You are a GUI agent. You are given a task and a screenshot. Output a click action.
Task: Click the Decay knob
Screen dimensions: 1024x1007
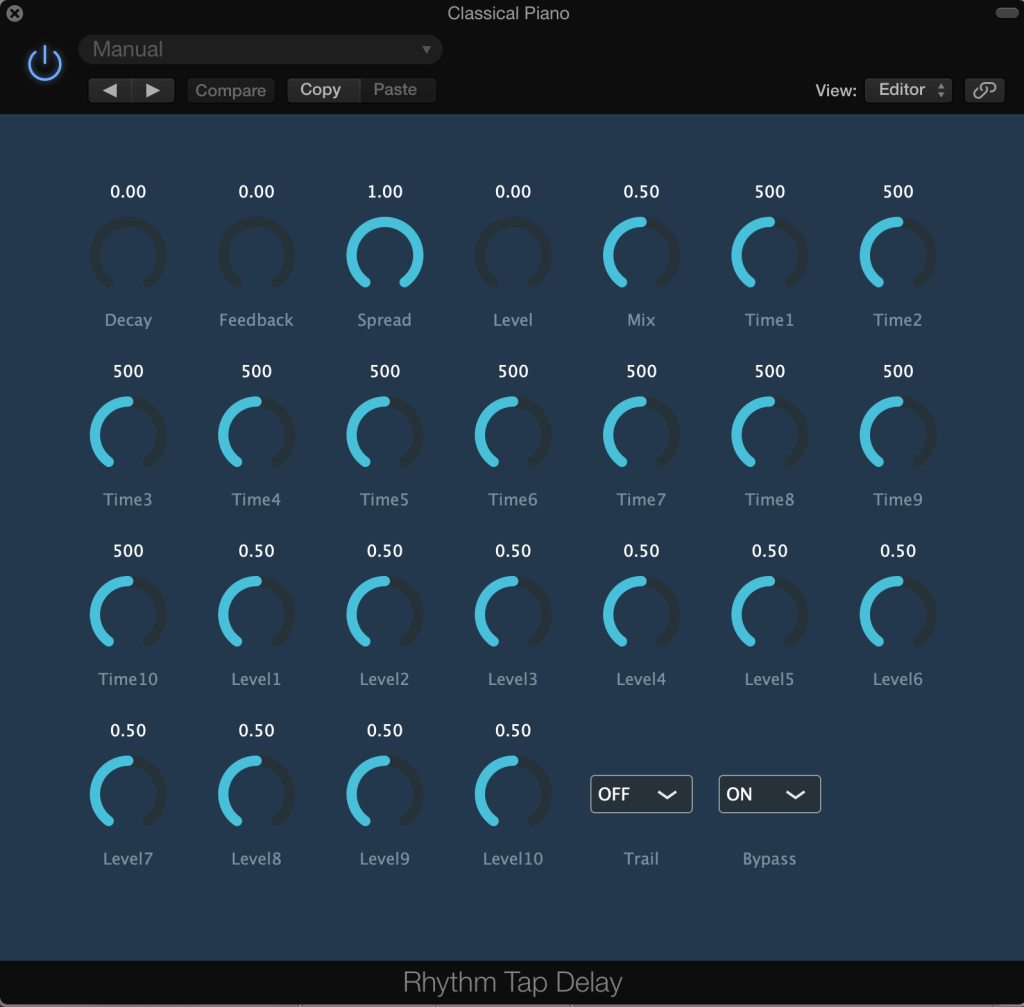coord(128,255)
